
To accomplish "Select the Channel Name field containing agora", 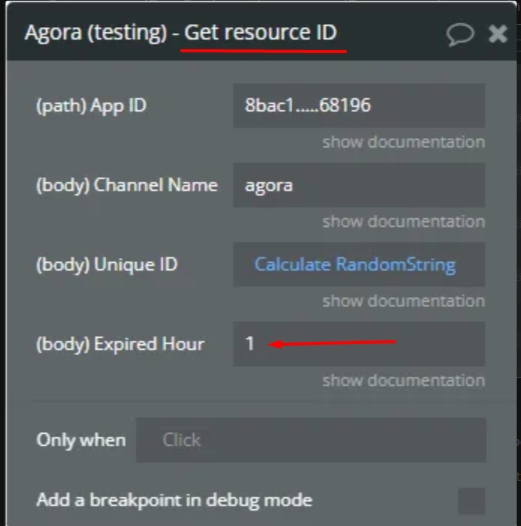I will click(x=359, y=185).
